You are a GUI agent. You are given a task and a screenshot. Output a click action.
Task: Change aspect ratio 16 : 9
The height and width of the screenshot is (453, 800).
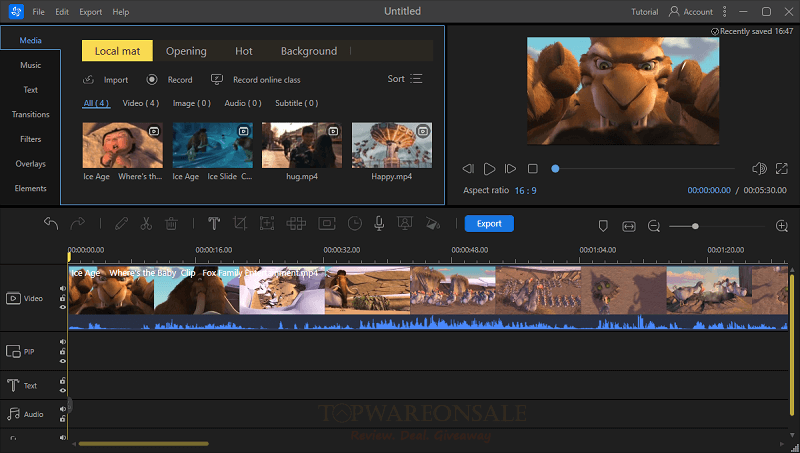(x=526, y=190)
